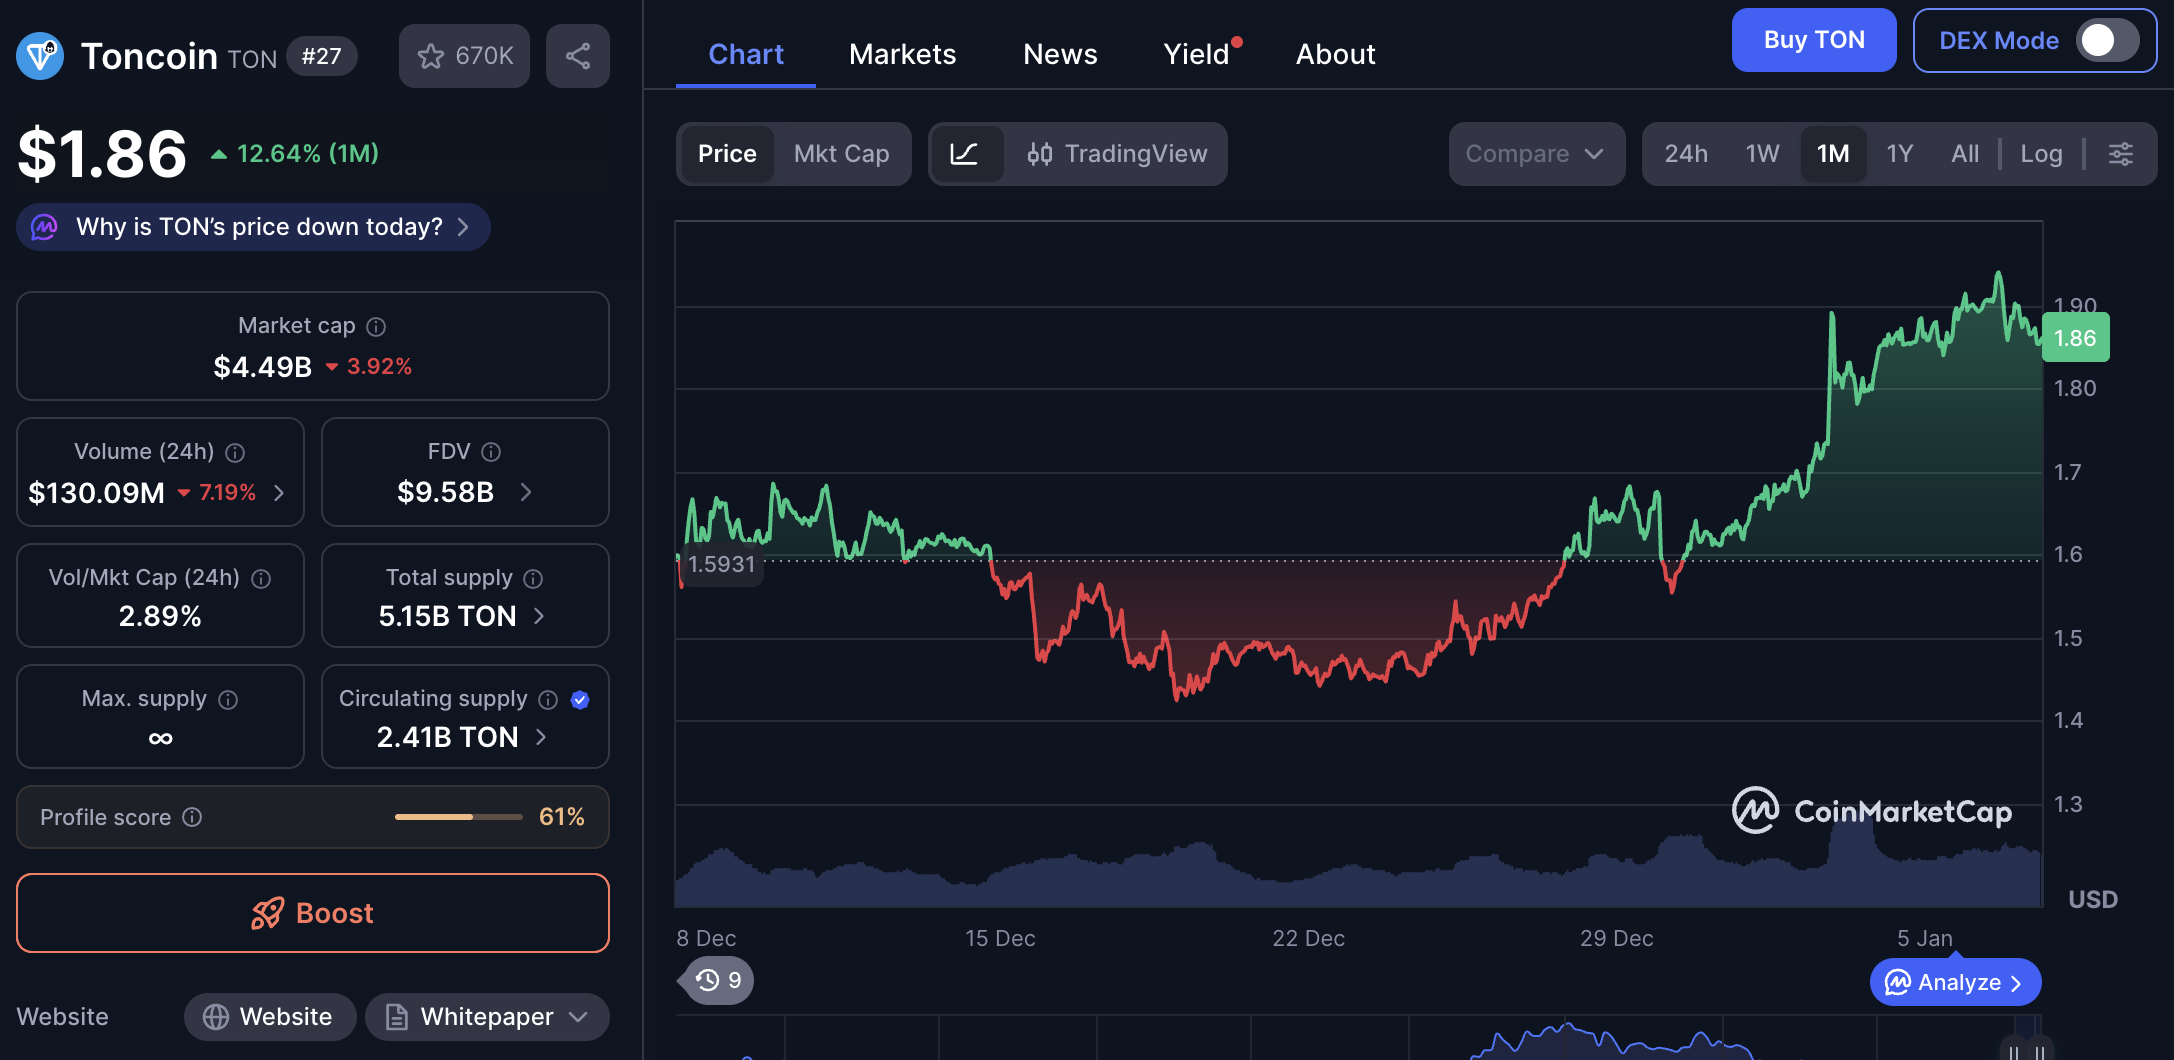Viewport: 2174px width, 1060px height.
Task: Open the Compare dropdown
Action: 1535,154
